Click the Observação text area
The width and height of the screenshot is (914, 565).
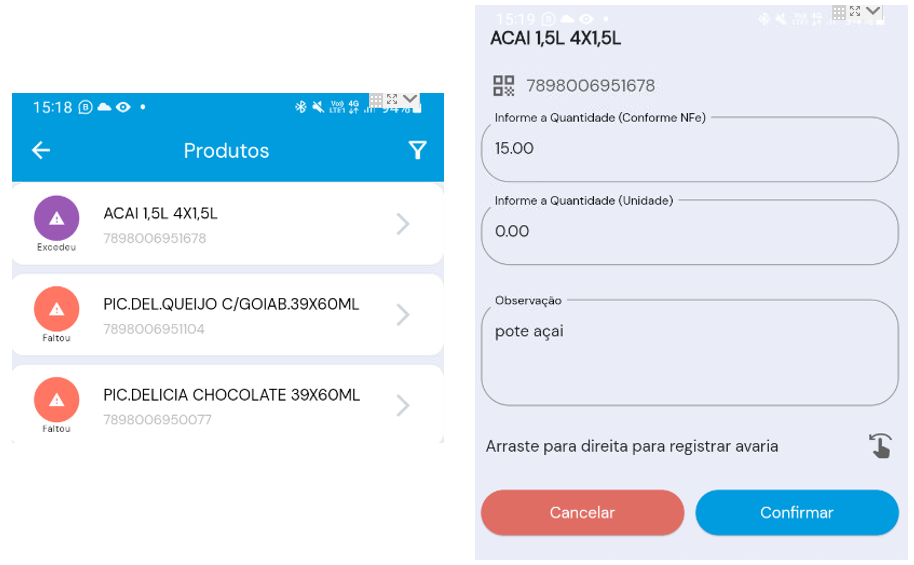(689, 353)
